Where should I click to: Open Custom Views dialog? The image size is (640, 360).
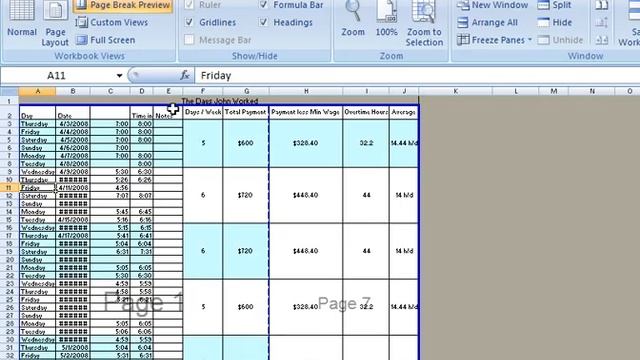[112, 22]
